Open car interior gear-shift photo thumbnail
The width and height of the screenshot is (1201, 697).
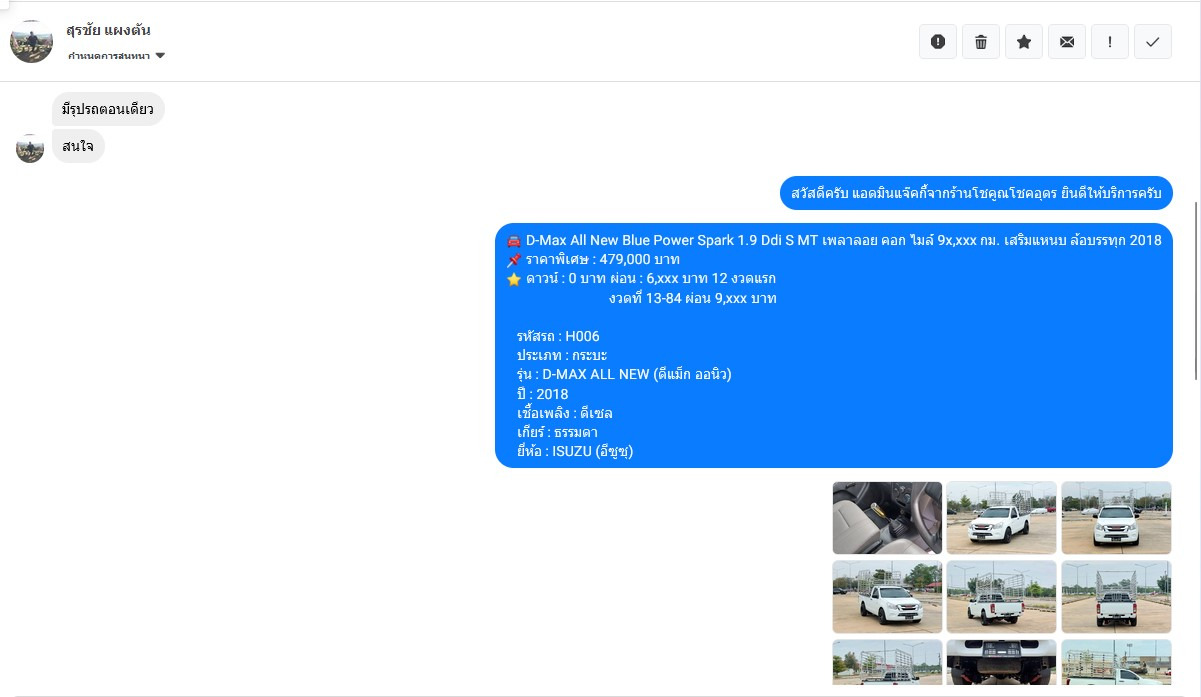(x=887, y=518)
